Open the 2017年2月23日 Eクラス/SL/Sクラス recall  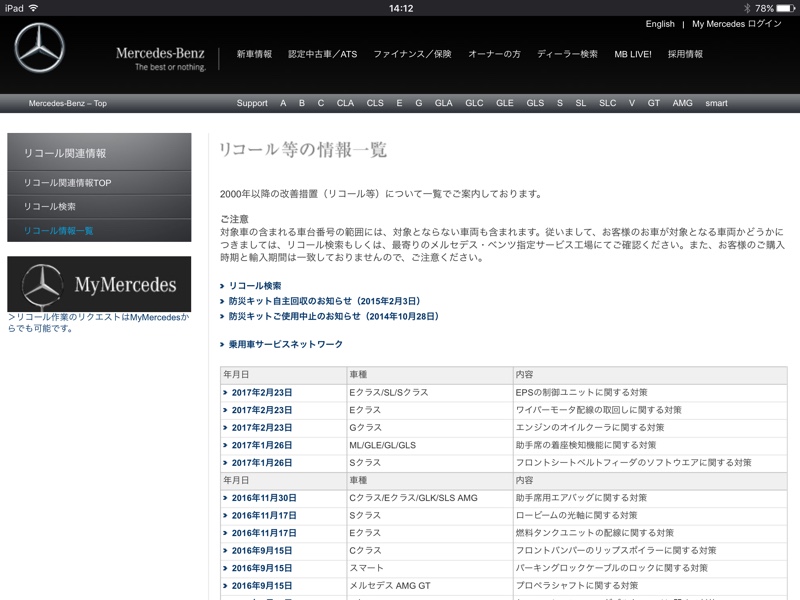[x=262, y=392]
